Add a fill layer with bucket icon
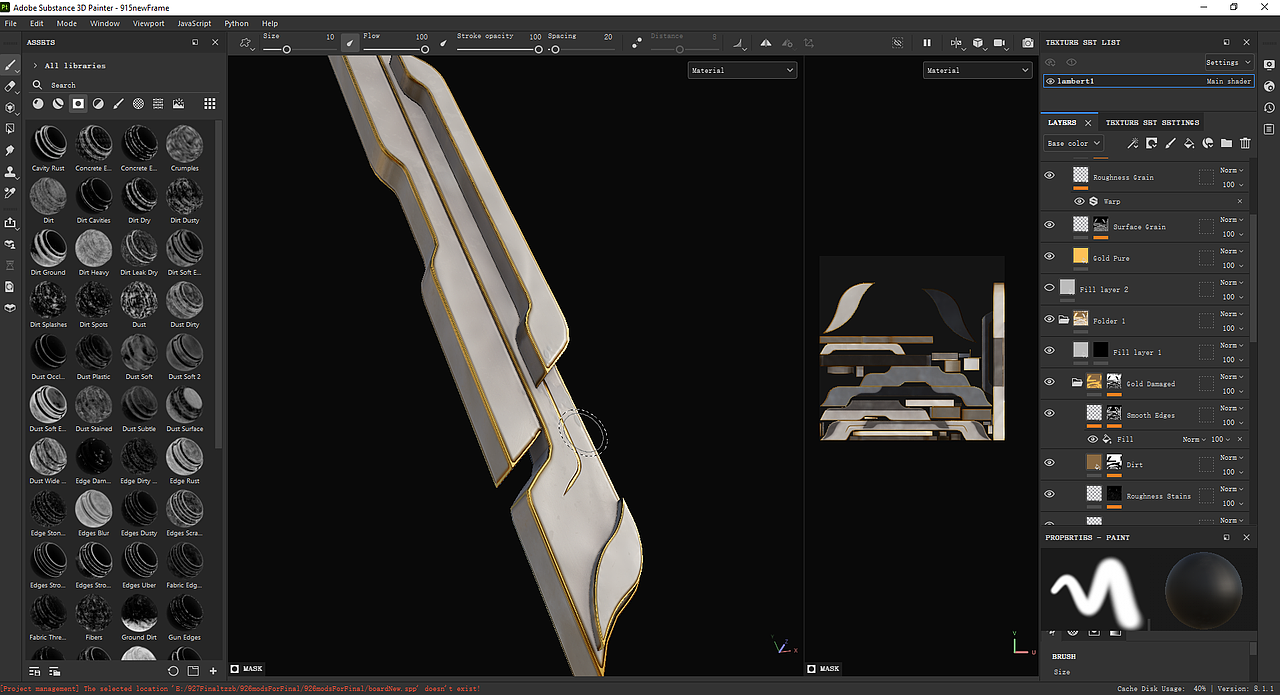The height and width of the screenshot is (695, 1280). [1189, 143]
